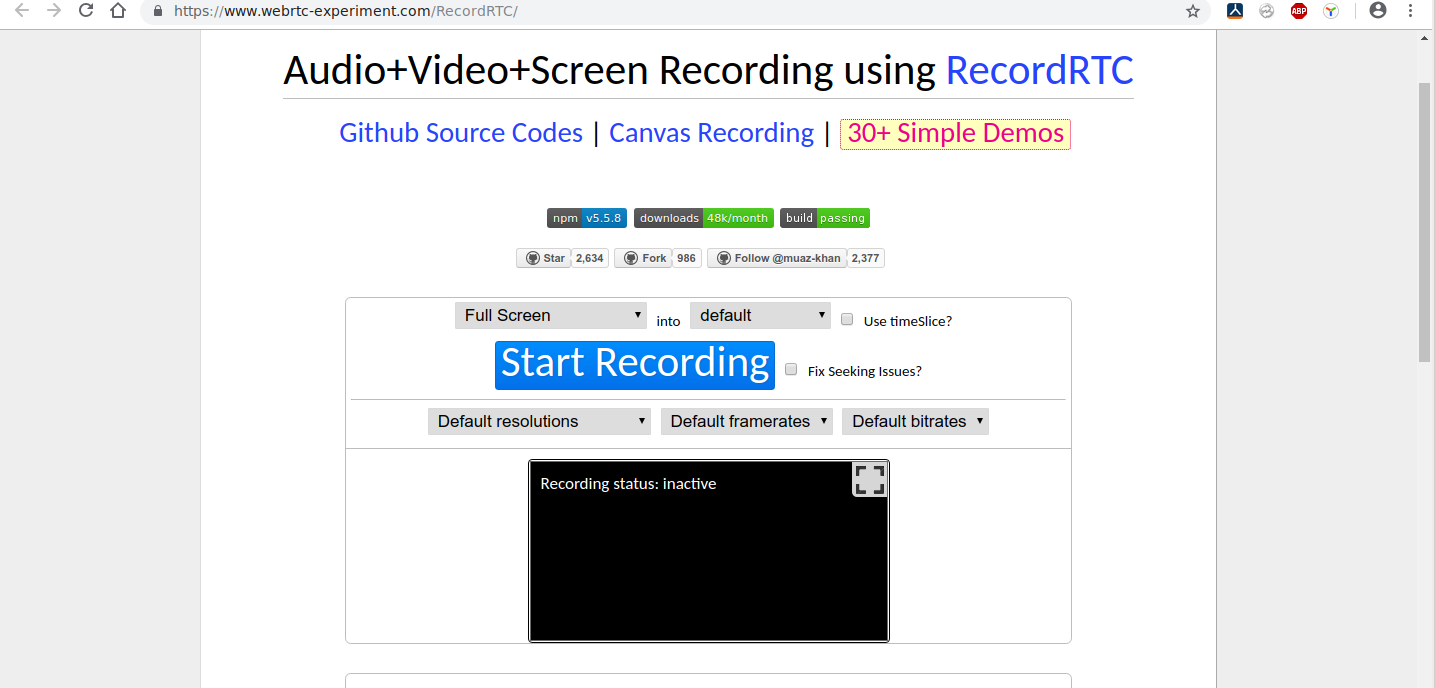Open the 30+ Simple Demos link
The width and height of the screenshot is (1435, 688).
(x=955, y=133)
